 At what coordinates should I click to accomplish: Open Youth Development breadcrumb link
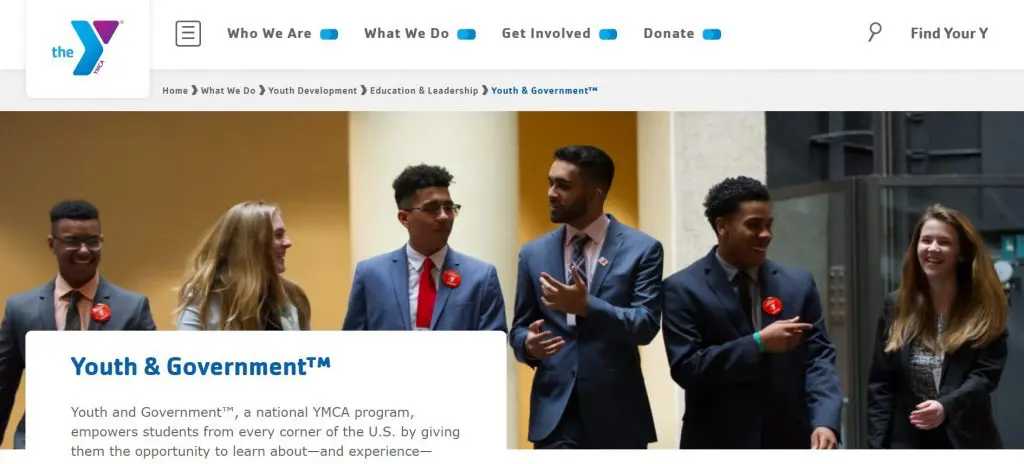coord(312,91)
